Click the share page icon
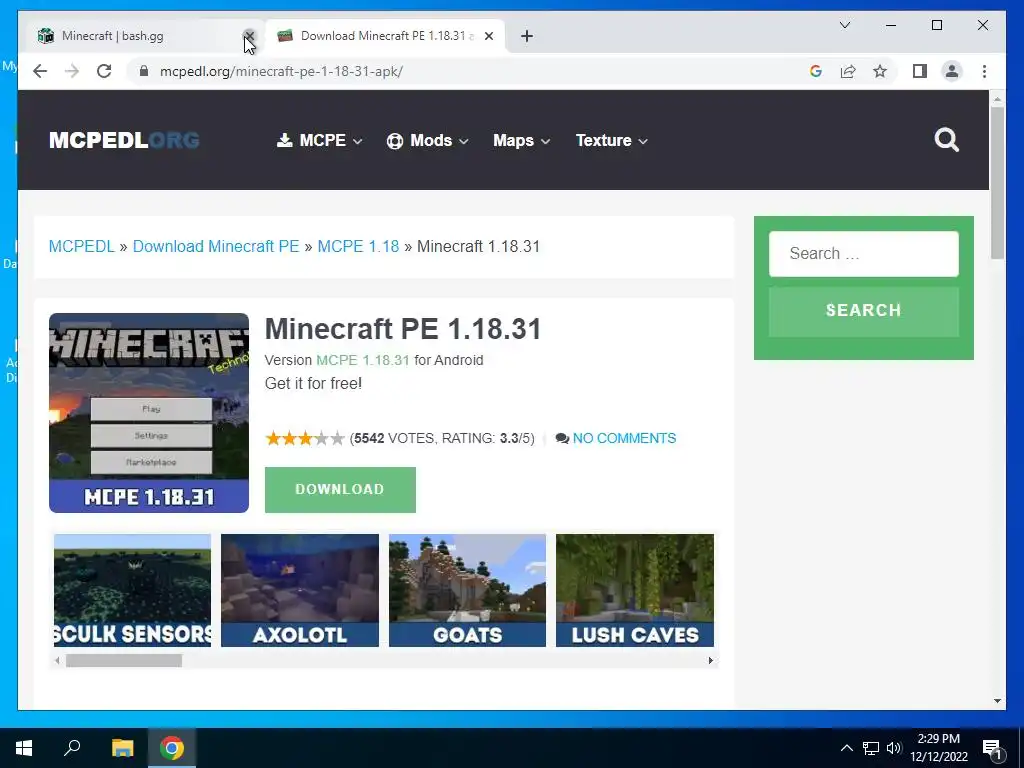Image resolution: width=1024 pixels, height=768 pixels. point(848,71)
